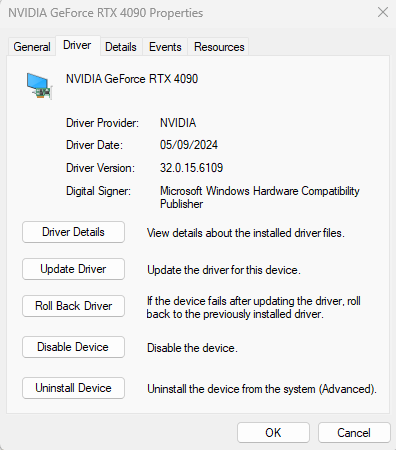Close the Properties dialog with the X

tap(383, 12)
